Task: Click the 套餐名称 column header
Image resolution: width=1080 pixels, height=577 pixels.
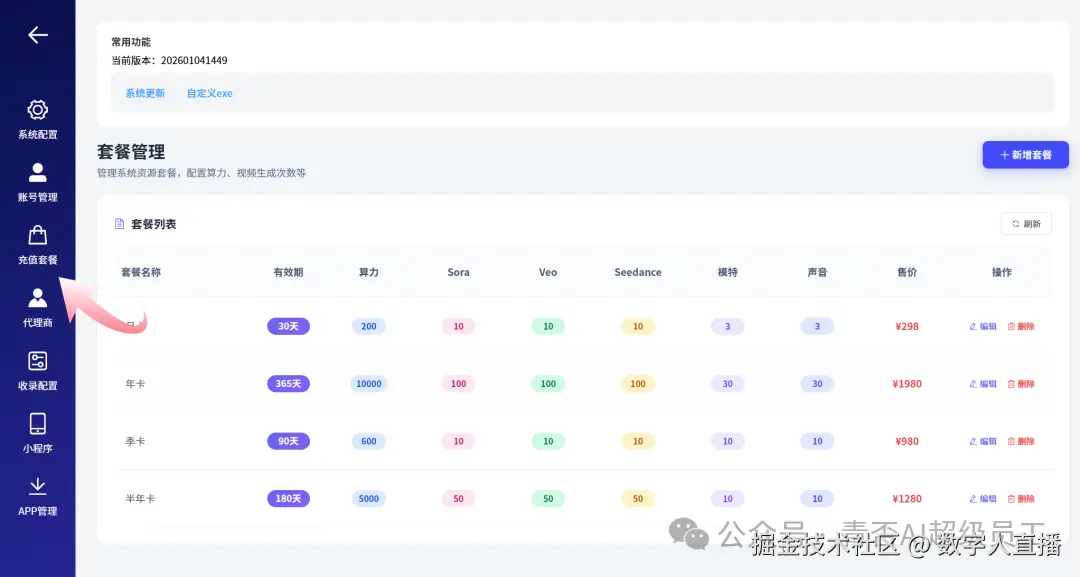Action: pos(141,272)
